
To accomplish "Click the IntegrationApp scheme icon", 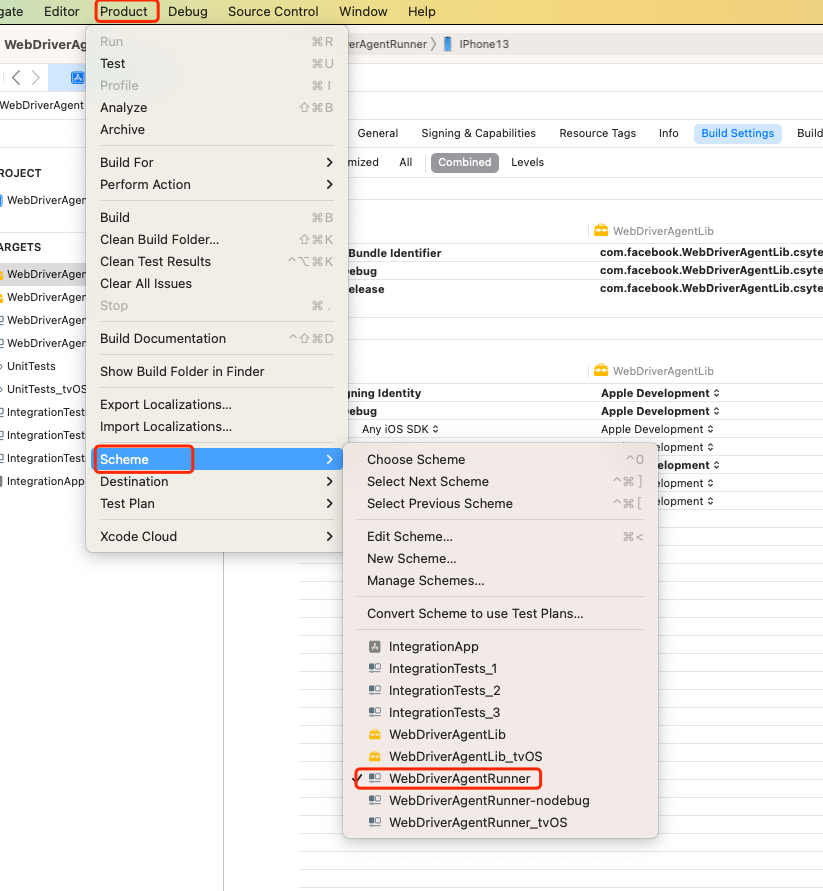I will tap(375, 647).
